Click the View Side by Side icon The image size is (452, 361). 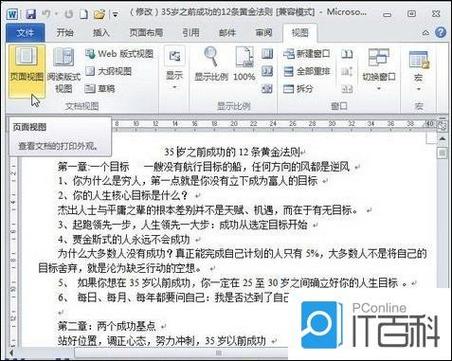click(347, 54)
